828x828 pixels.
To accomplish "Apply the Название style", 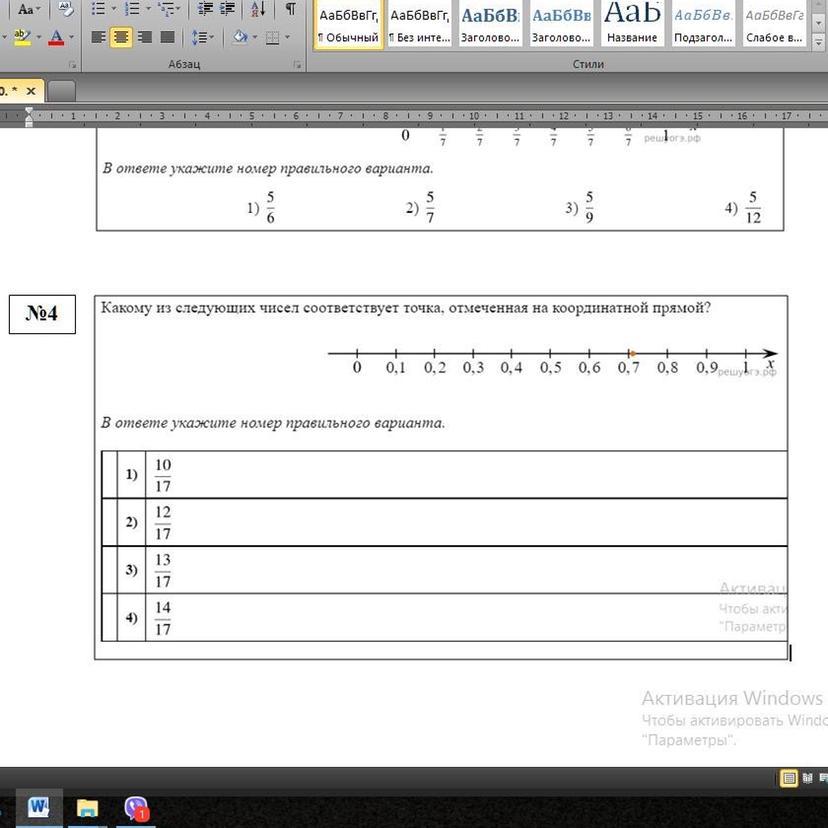I will (632, 25).
